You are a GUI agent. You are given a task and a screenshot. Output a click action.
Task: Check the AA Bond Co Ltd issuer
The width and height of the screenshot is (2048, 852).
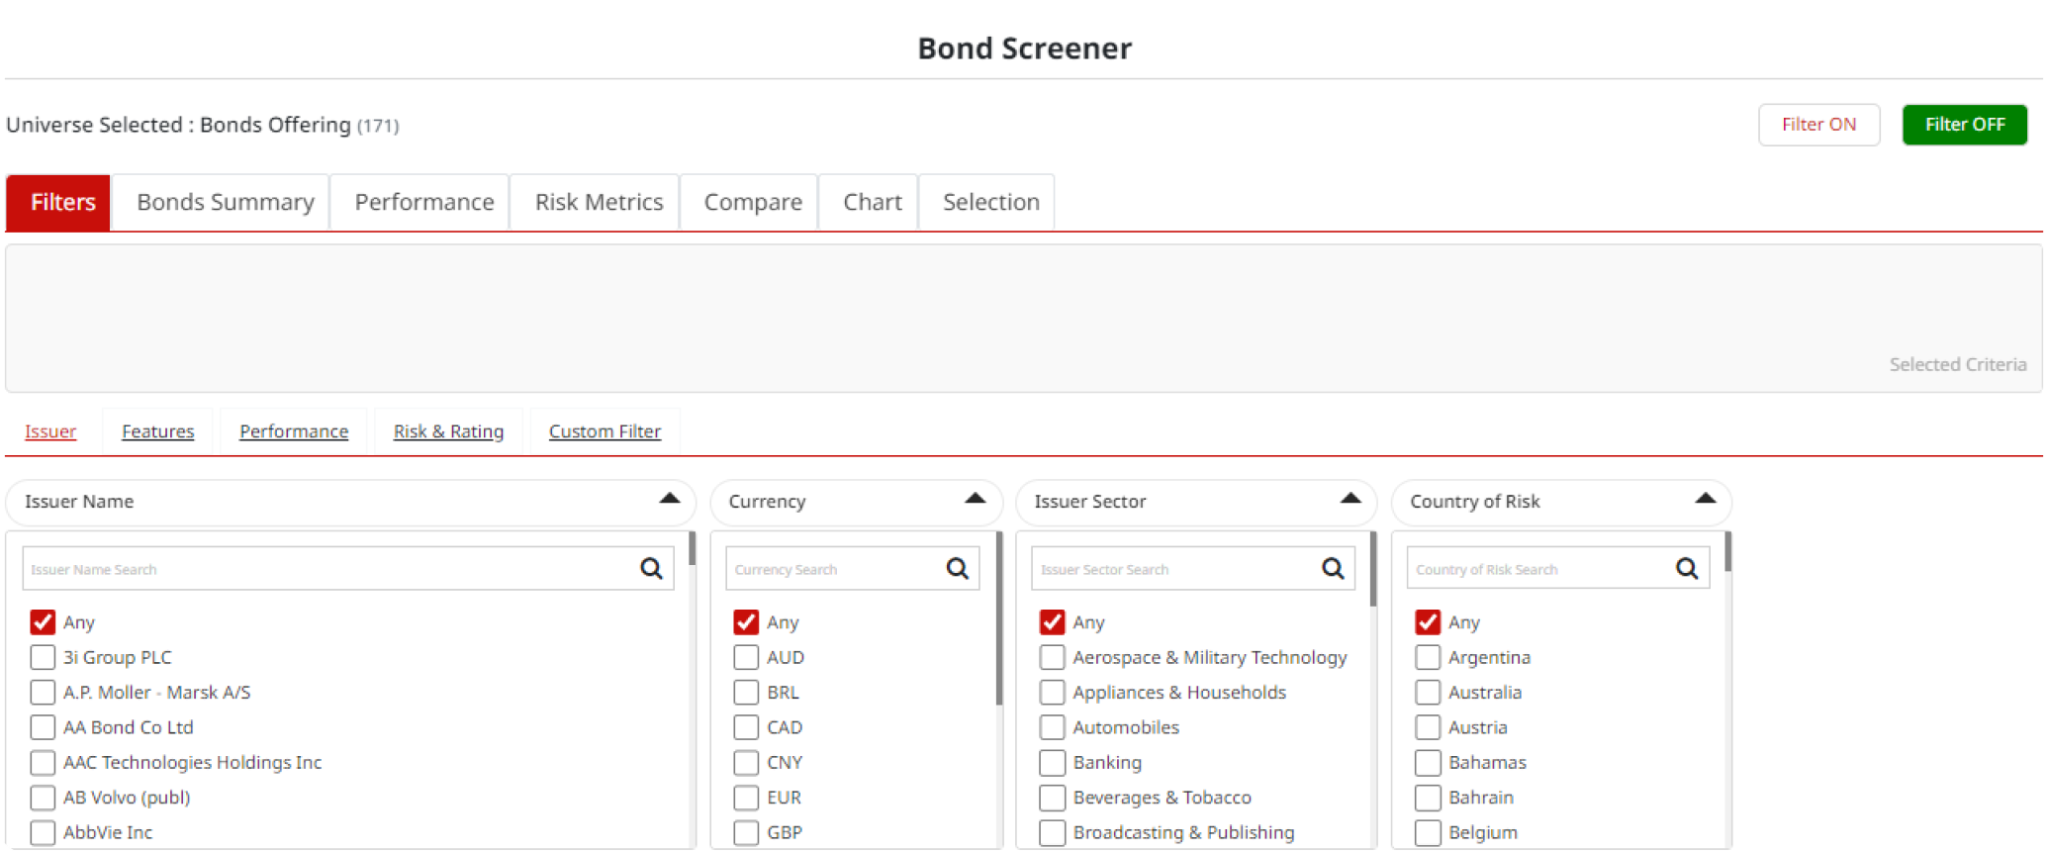(42, 727)
